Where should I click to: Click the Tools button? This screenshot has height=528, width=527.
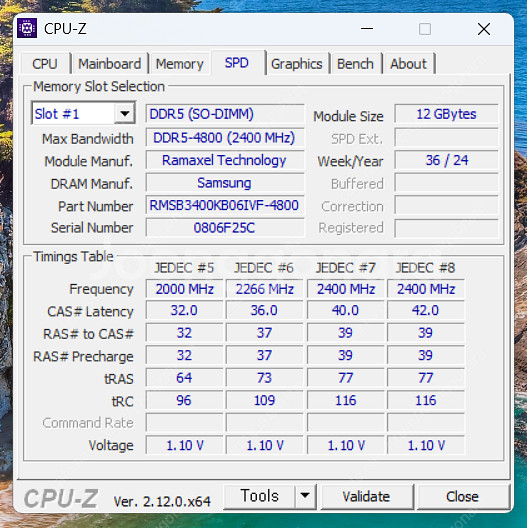259,496
